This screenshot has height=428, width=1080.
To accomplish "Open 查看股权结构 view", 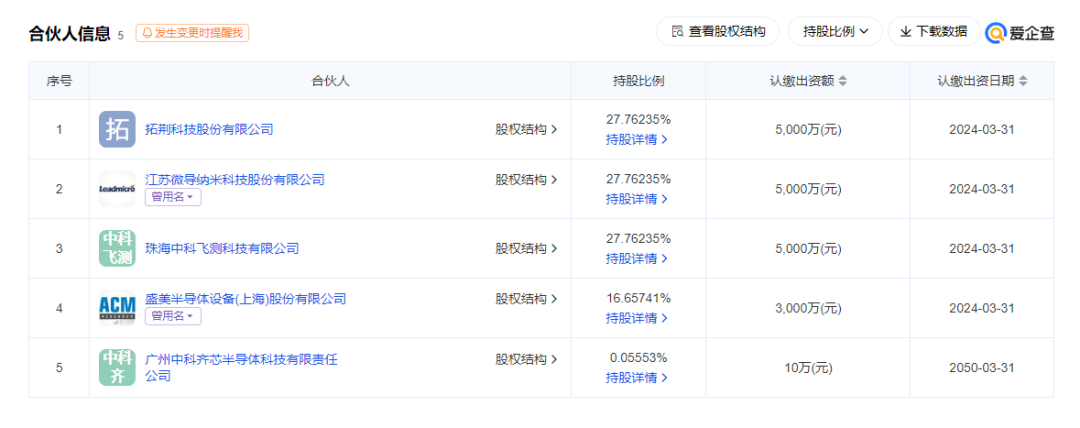I will click(718, 32).
